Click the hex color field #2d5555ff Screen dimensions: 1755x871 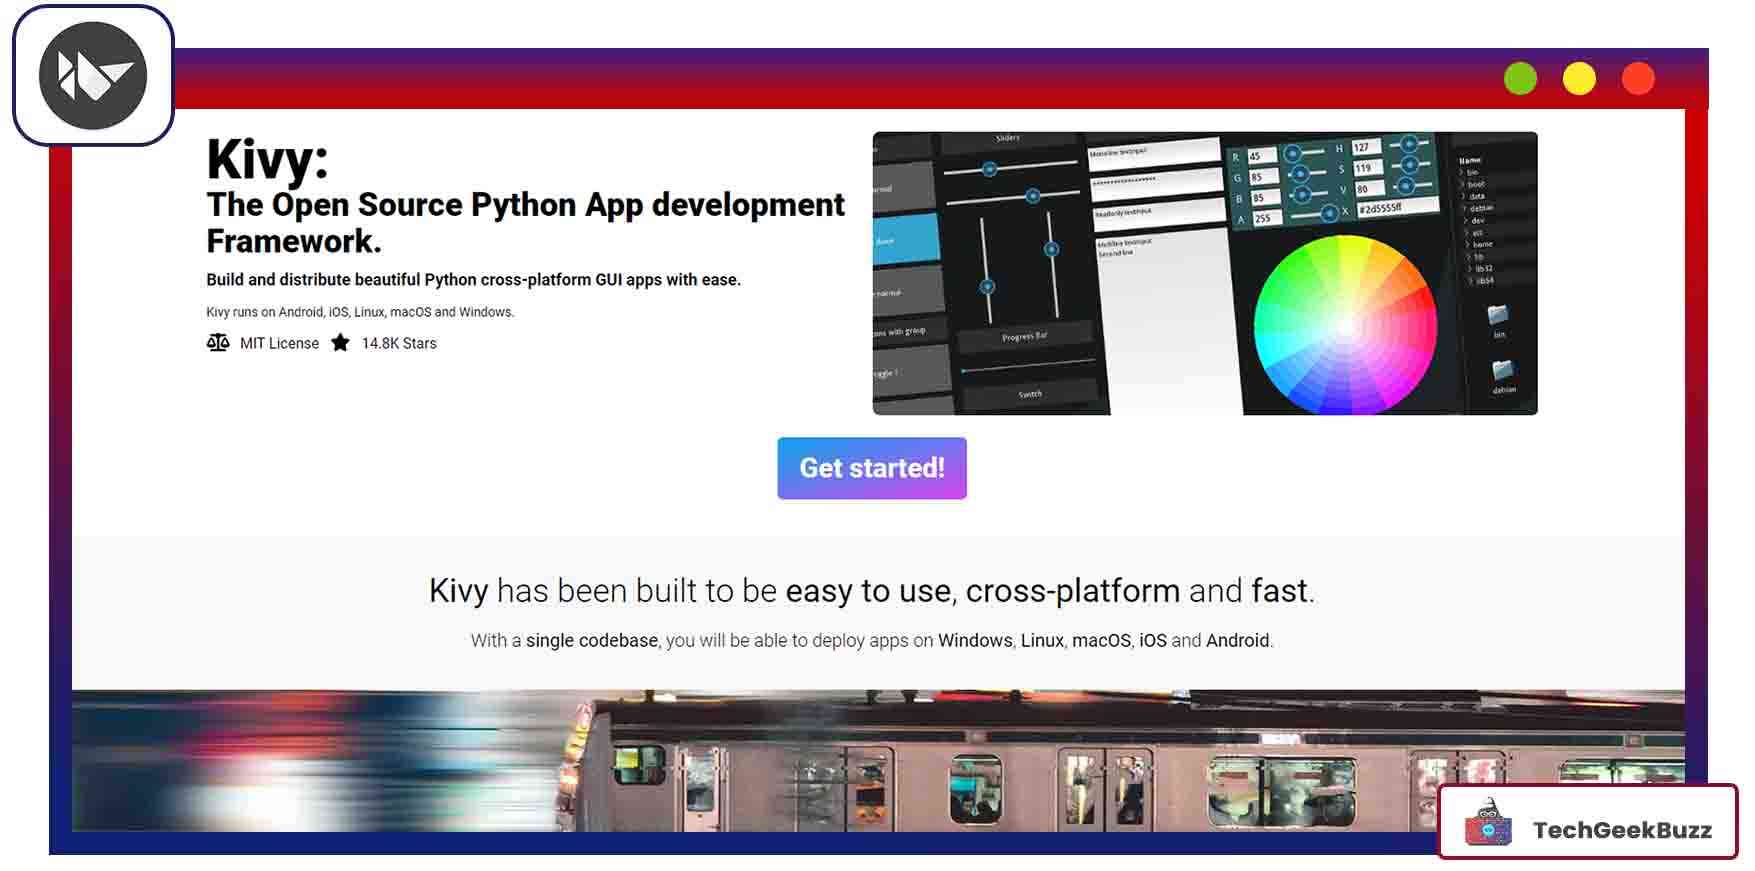click(1396, 208)
